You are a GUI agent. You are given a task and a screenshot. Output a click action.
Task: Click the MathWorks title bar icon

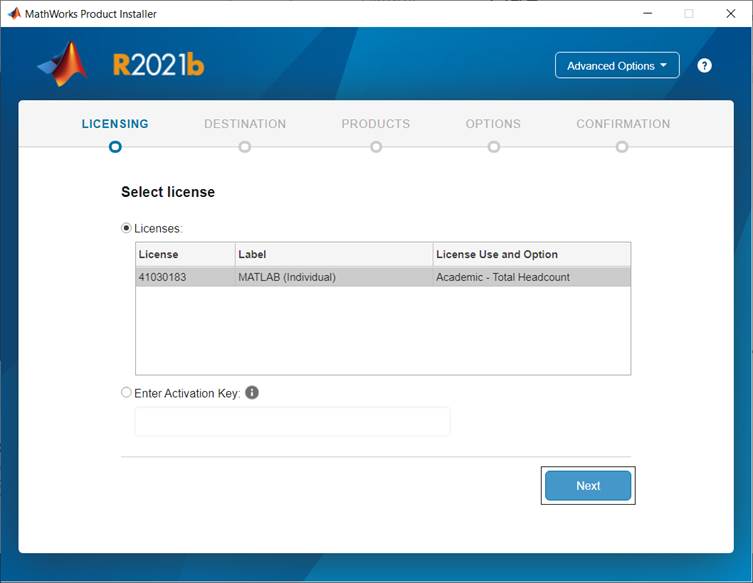tap(14, 13)
